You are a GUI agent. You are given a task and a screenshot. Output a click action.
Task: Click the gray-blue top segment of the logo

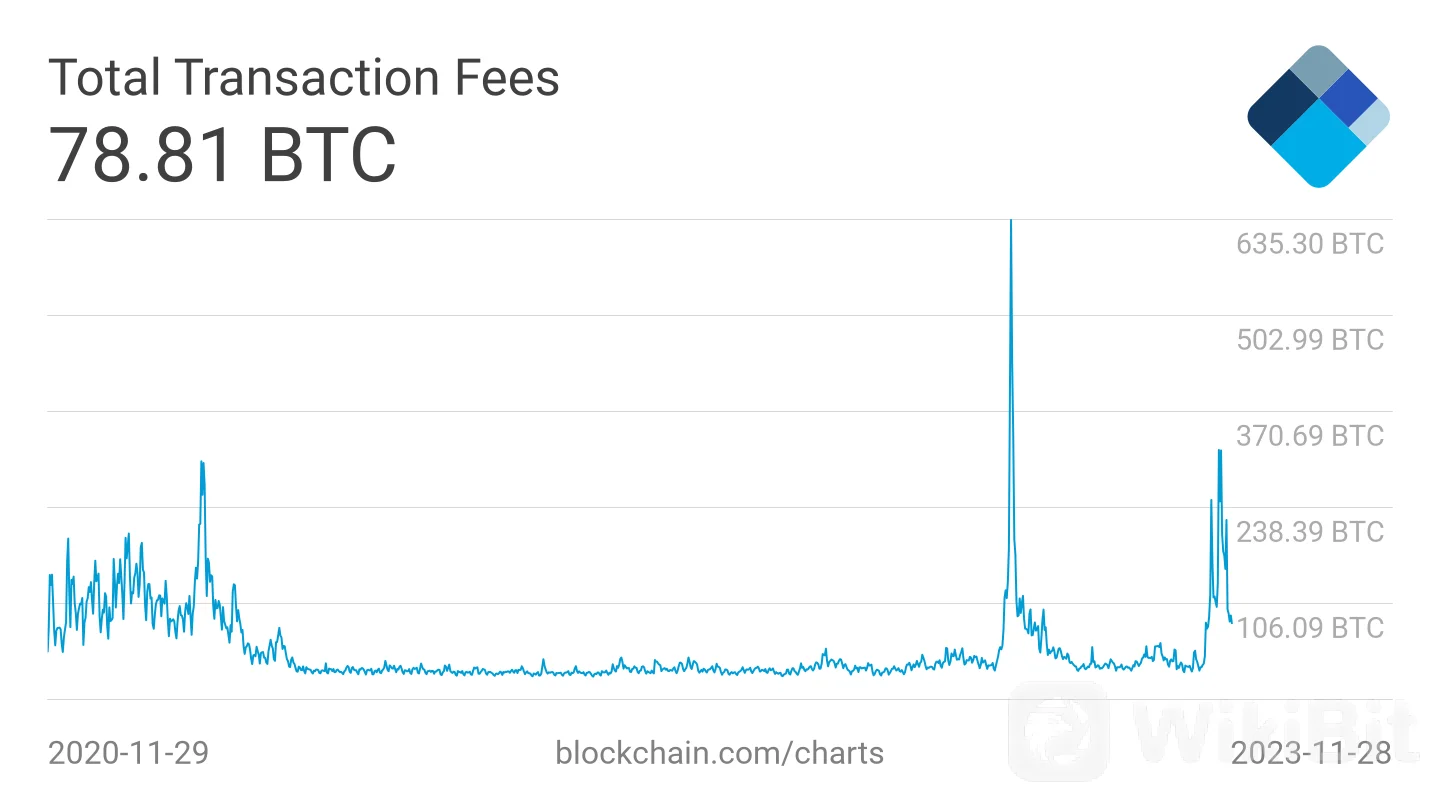tap(1320, 69)
